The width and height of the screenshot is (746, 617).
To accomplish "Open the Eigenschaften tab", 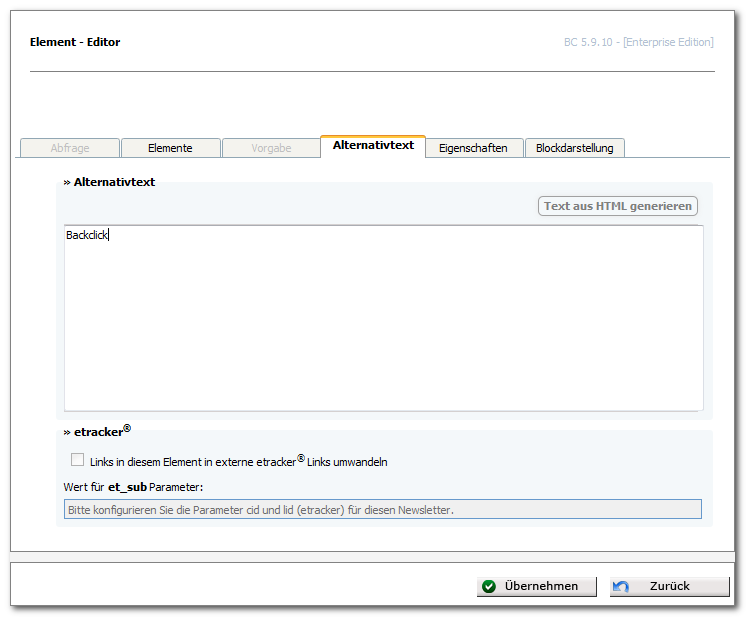I will [473, 148].
